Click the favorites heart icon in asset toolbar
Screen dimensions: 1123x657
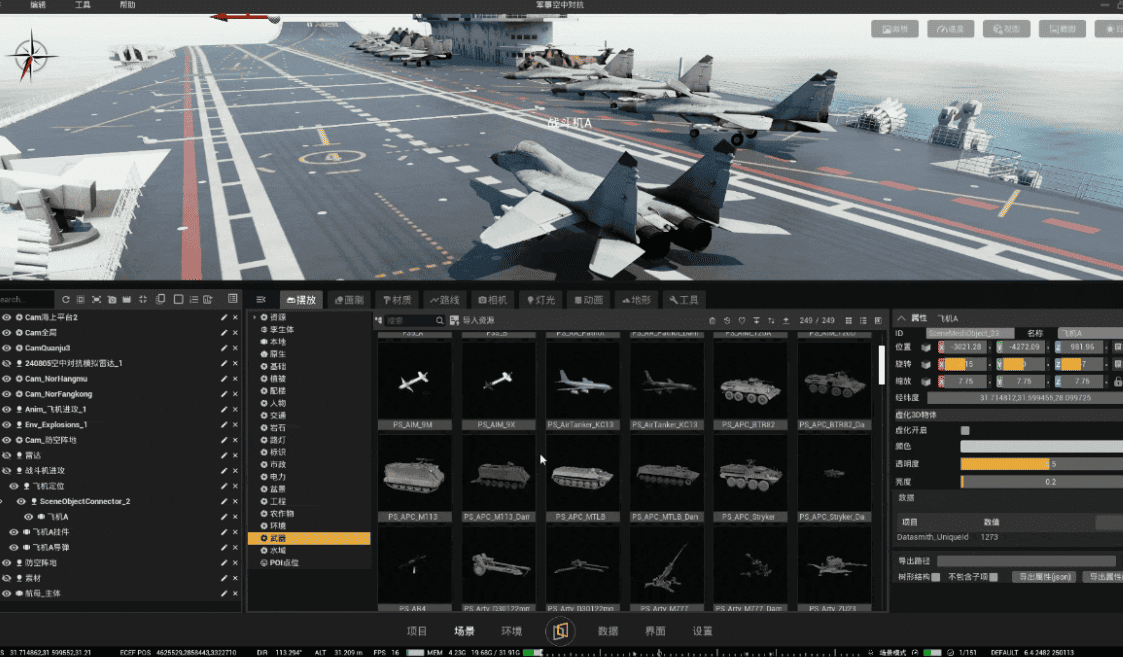click(741, 320)
